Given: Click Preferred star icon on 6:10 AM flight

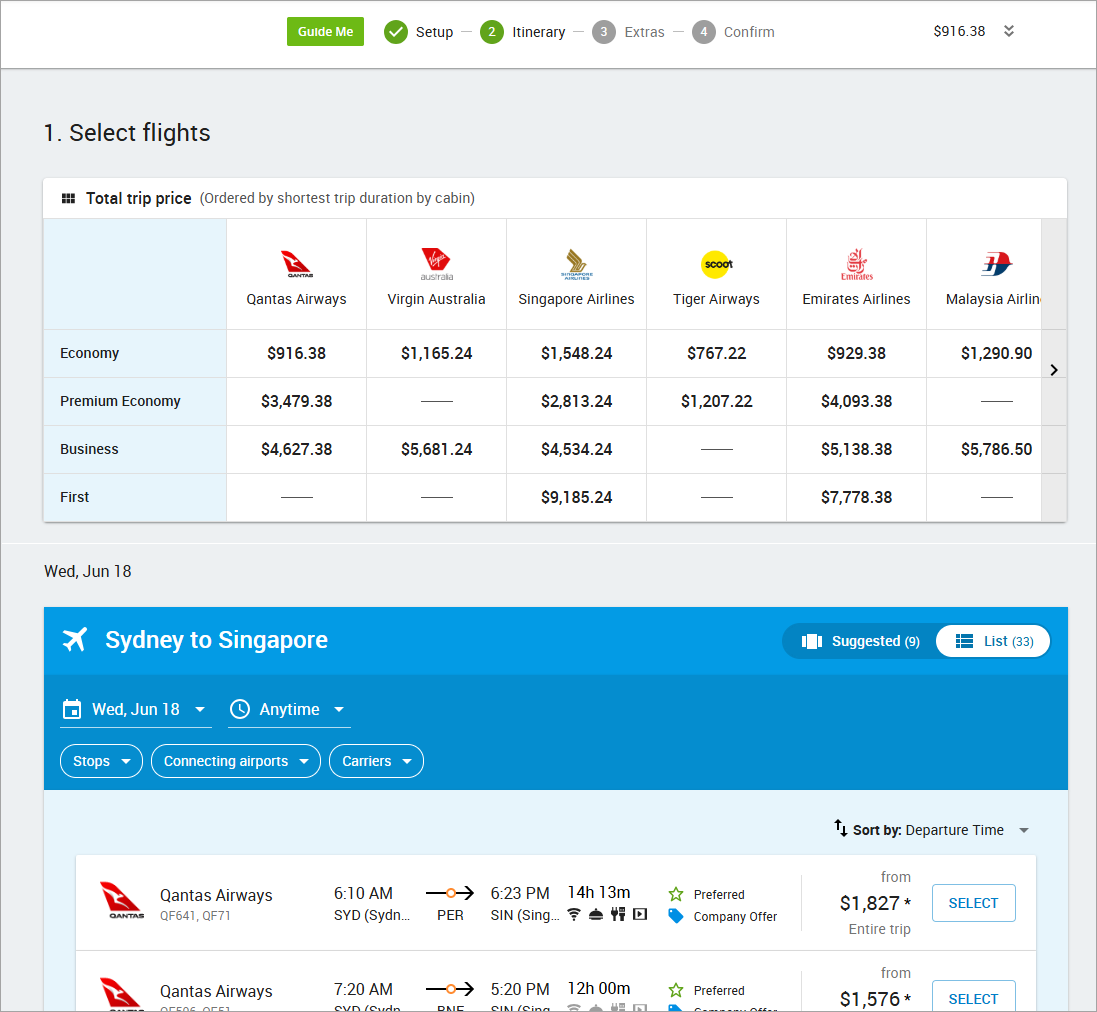Looking at the screenshot, I should tap(676, 895).
